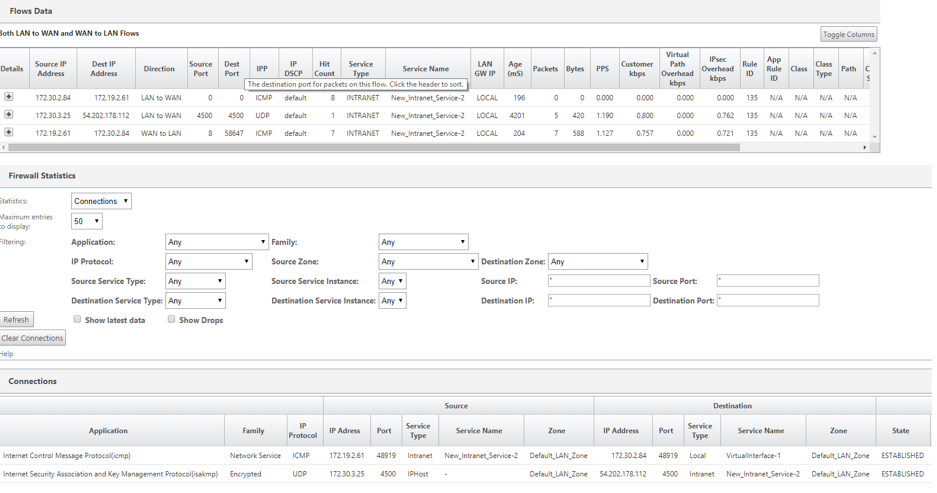This screenshot has height=493, width=937.
Task: Sort flows by Rule ID header
Action: [x=750, y=69]
